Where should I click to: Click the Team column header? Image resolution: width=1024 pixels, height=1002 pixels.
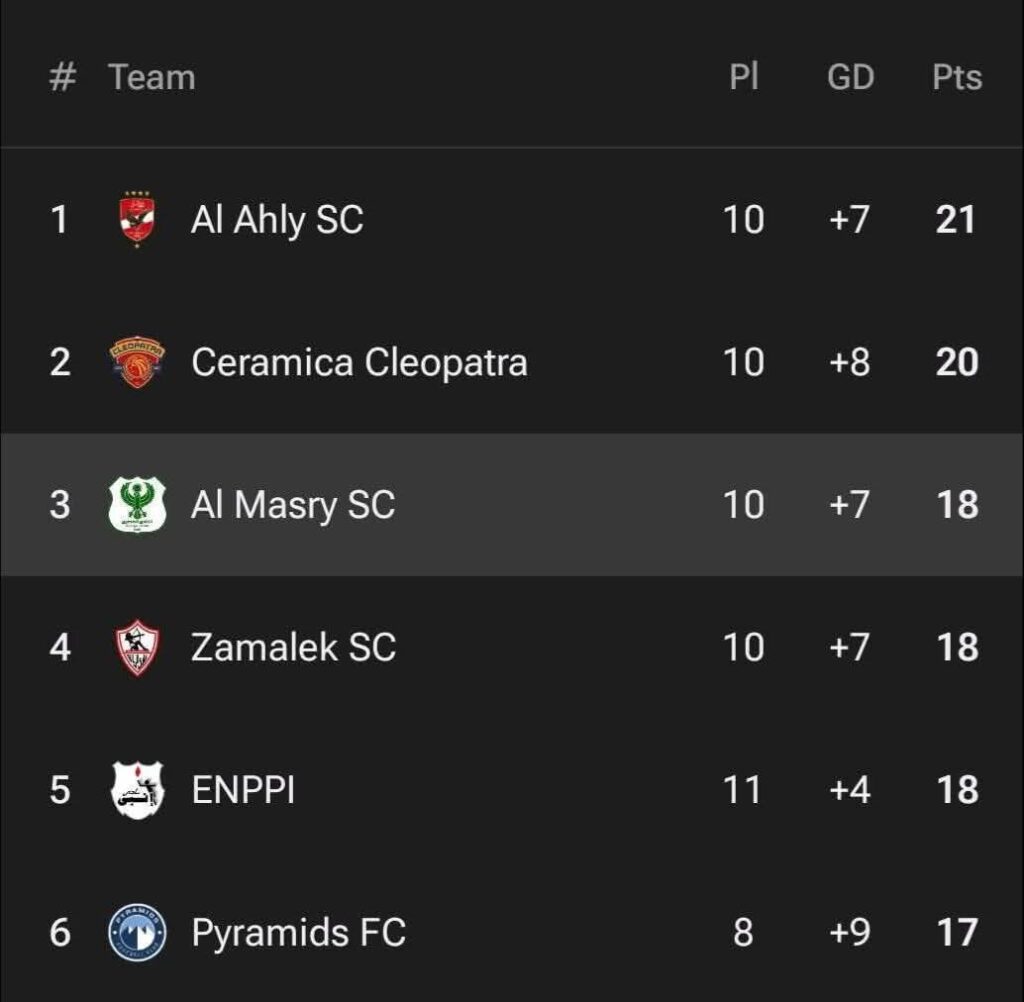pyautogui.click(x=152, y=77)
